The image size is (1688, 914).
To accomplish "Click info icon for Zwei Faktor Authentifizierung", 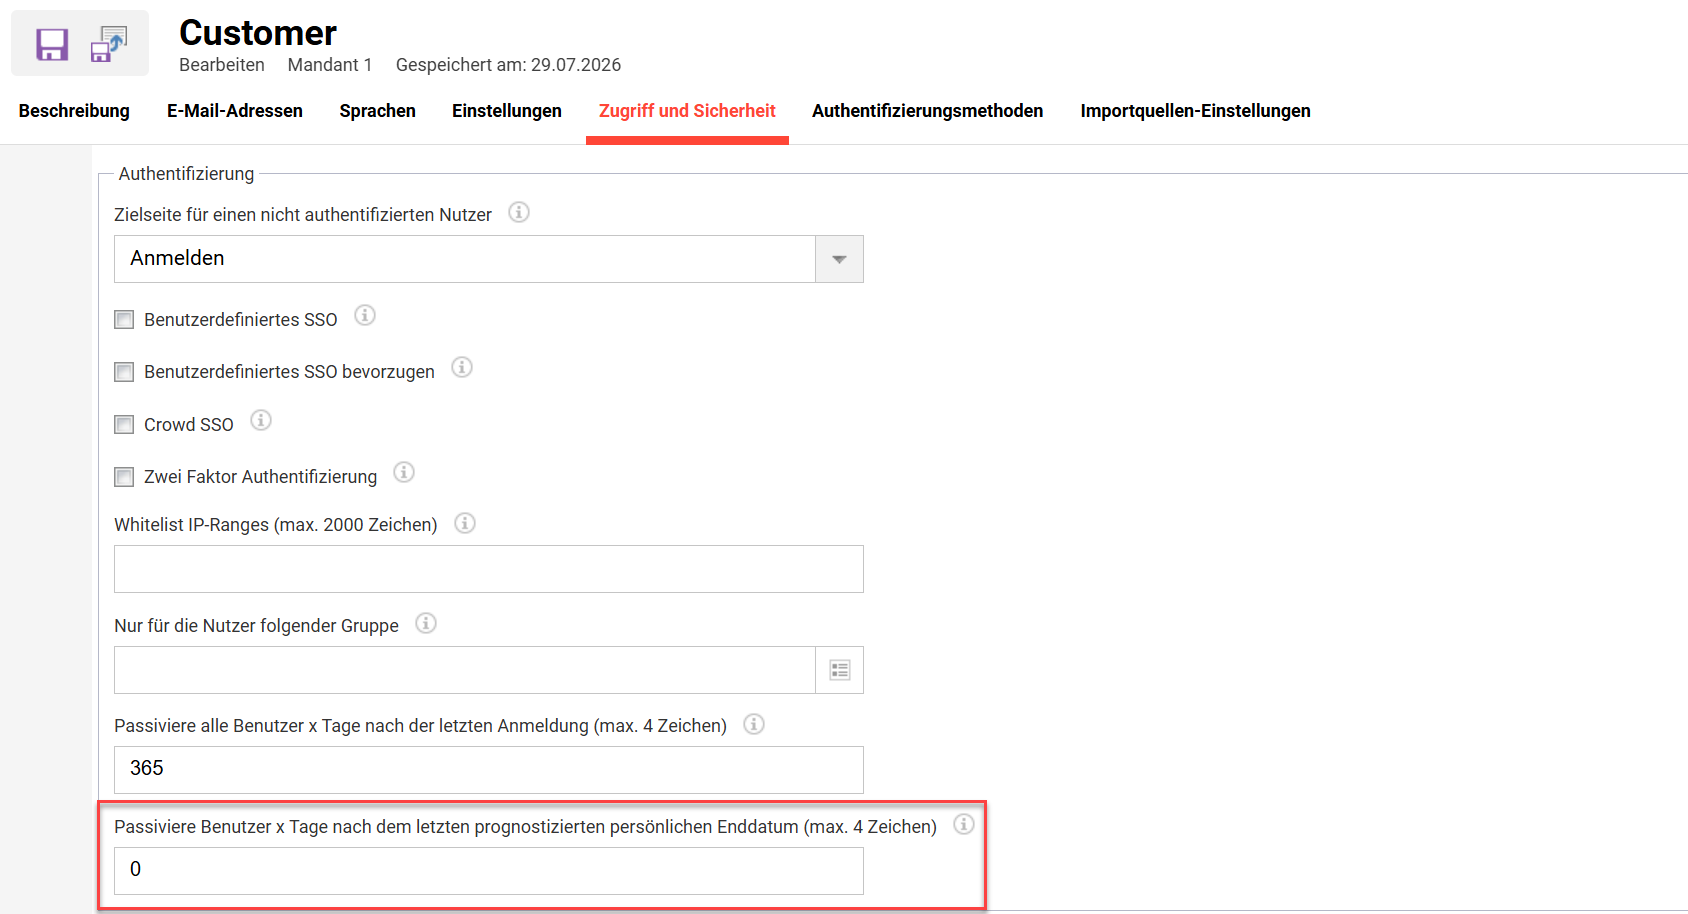I will click(x=403, y=472).
